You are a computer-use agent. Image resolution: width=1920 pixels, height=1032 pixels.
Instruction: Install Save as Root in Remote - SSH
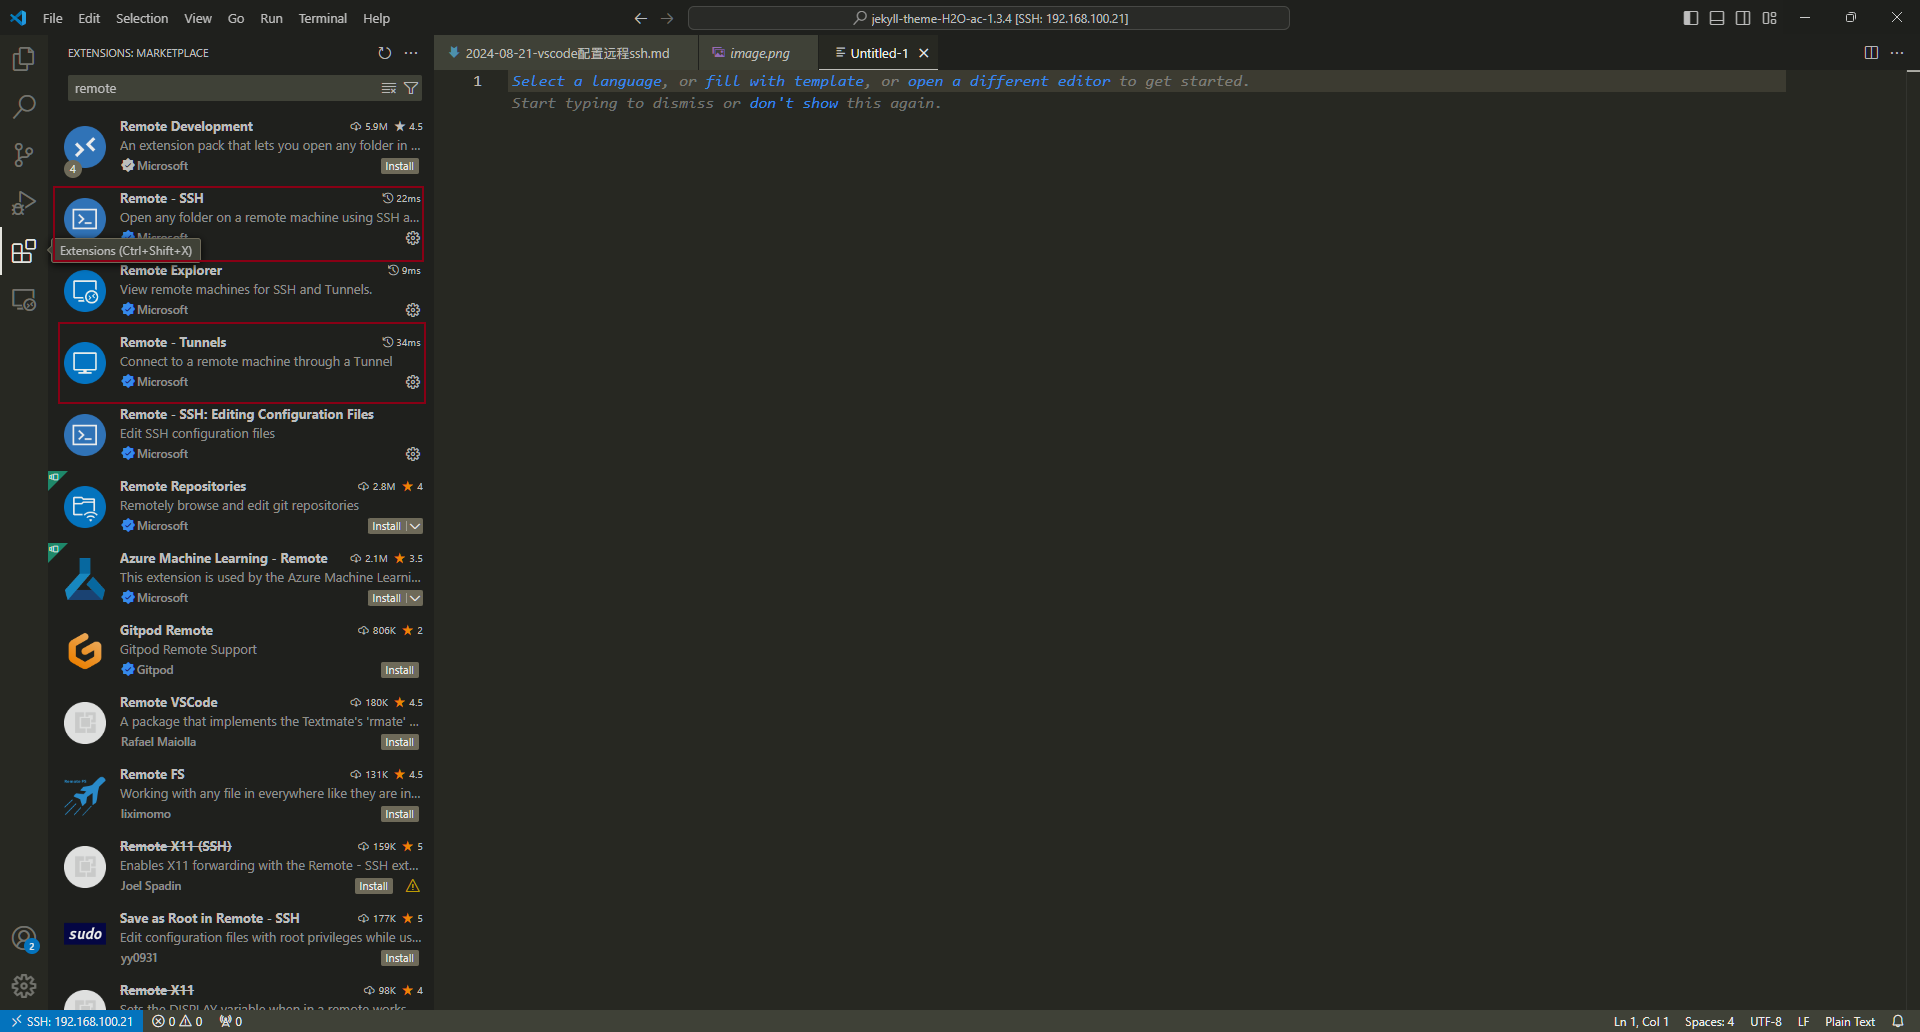pyautogui.click(x=399, y=958)
